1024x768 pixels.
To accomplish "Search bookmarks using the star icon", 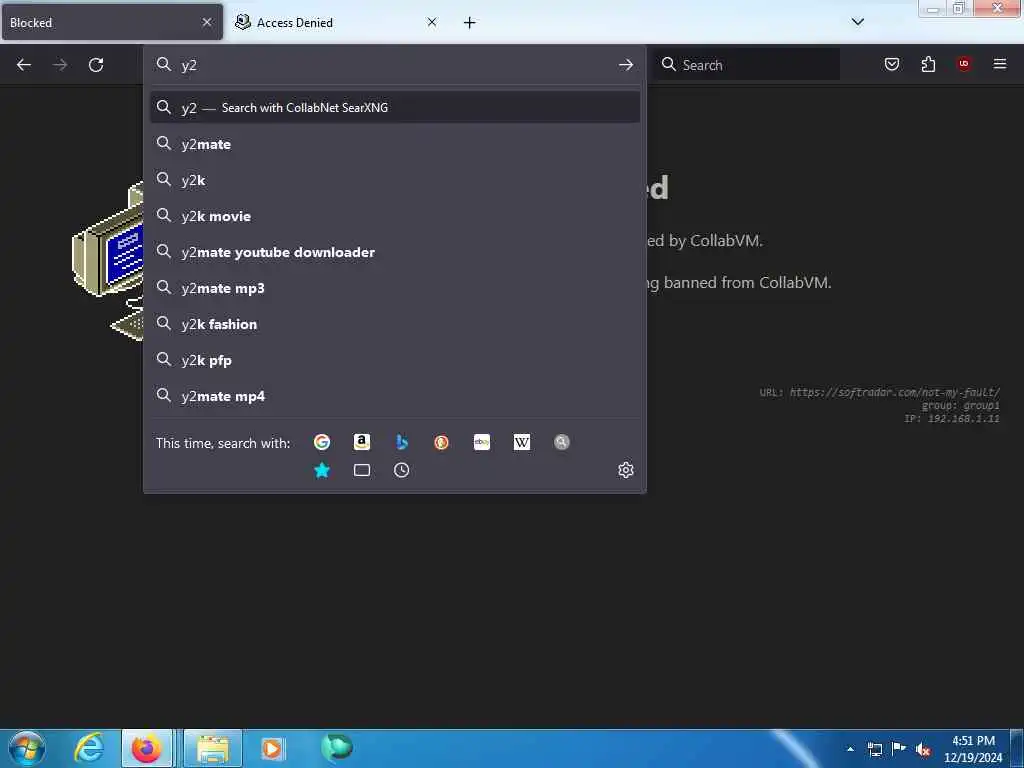I will point(322,470).
